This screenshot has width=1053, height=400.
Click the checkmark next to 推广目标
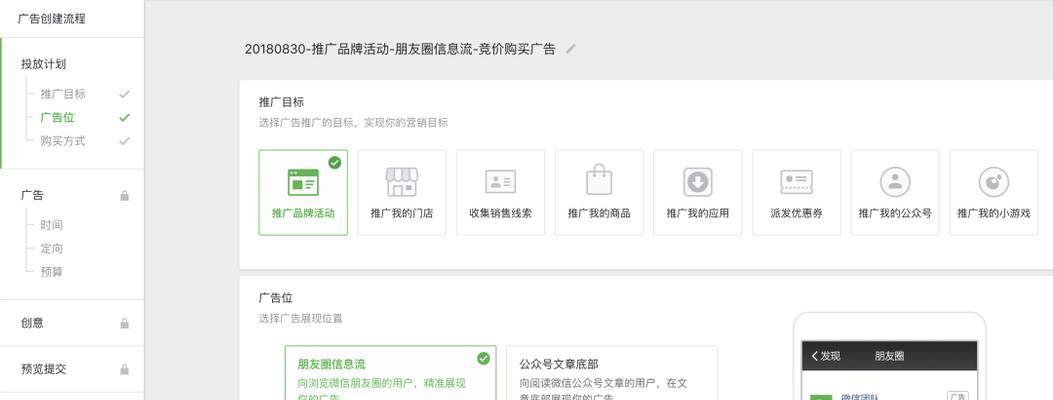(x=124, y=94)
